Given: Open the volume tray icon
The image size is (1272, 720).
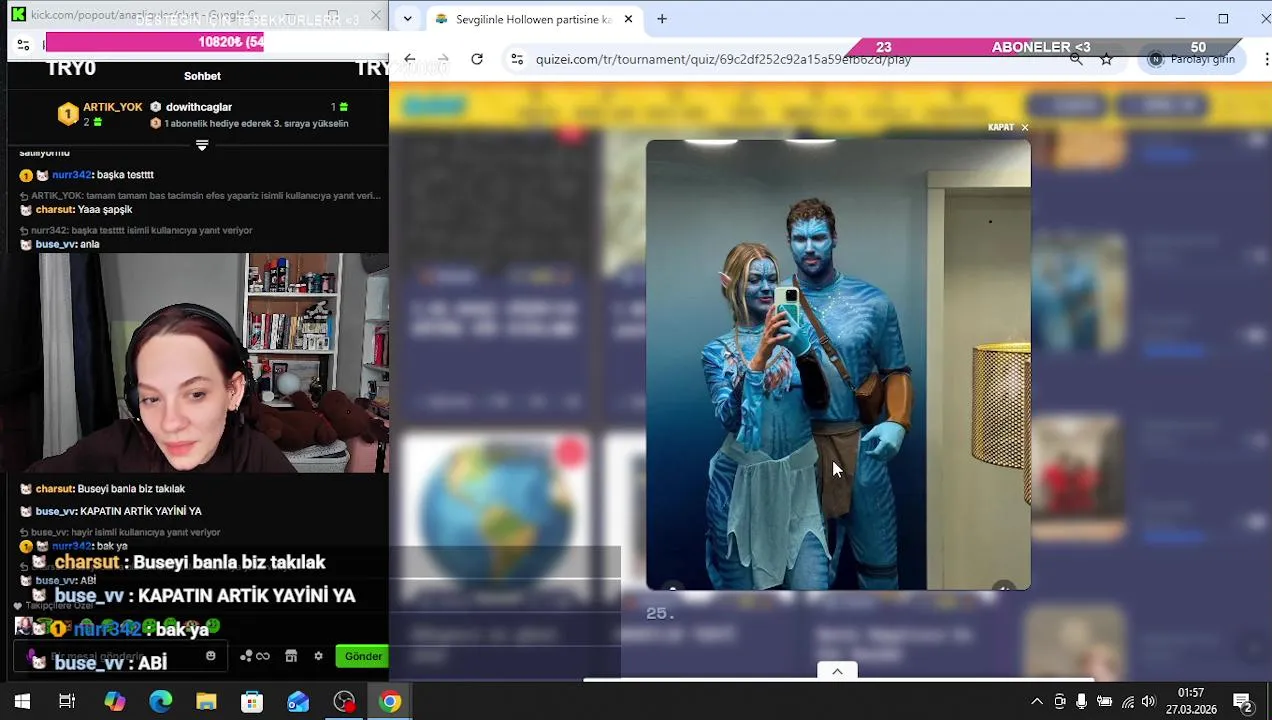Looking at the screenshot, I should (x=1149, y=702).
